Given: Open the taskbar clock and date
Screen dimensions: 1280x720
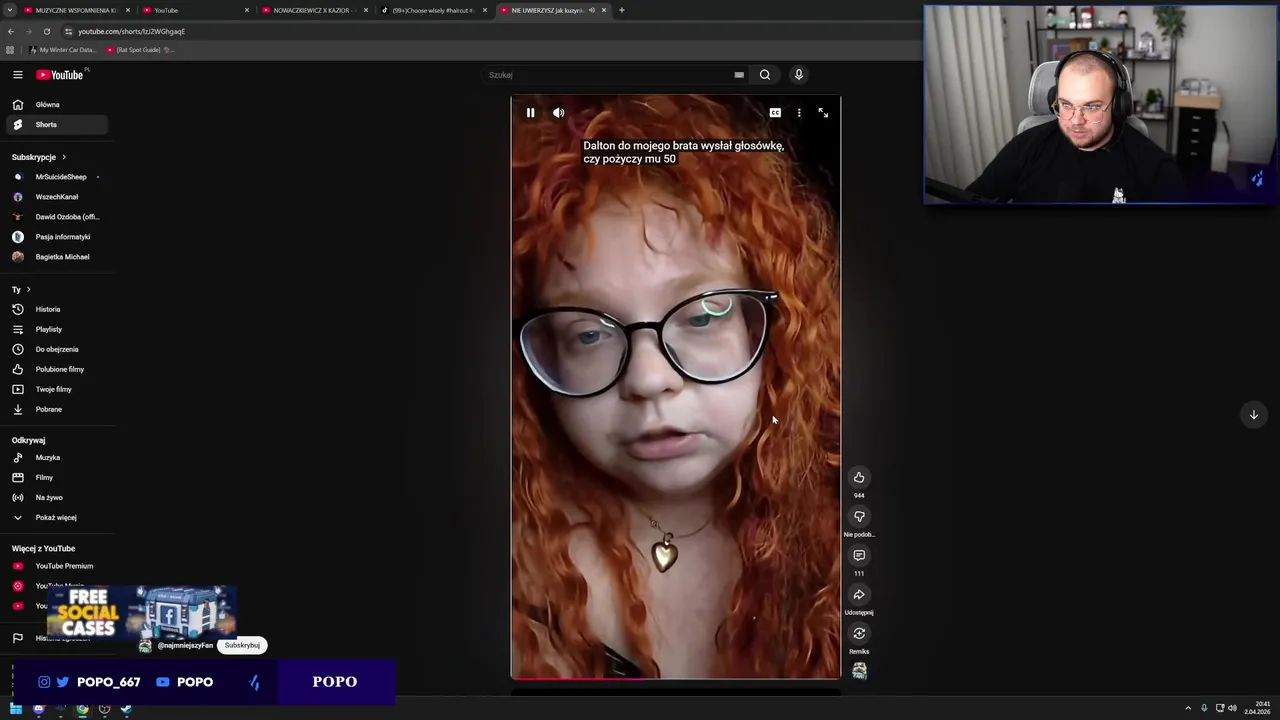Looking at the screenshot, I should coord(1257,708).
